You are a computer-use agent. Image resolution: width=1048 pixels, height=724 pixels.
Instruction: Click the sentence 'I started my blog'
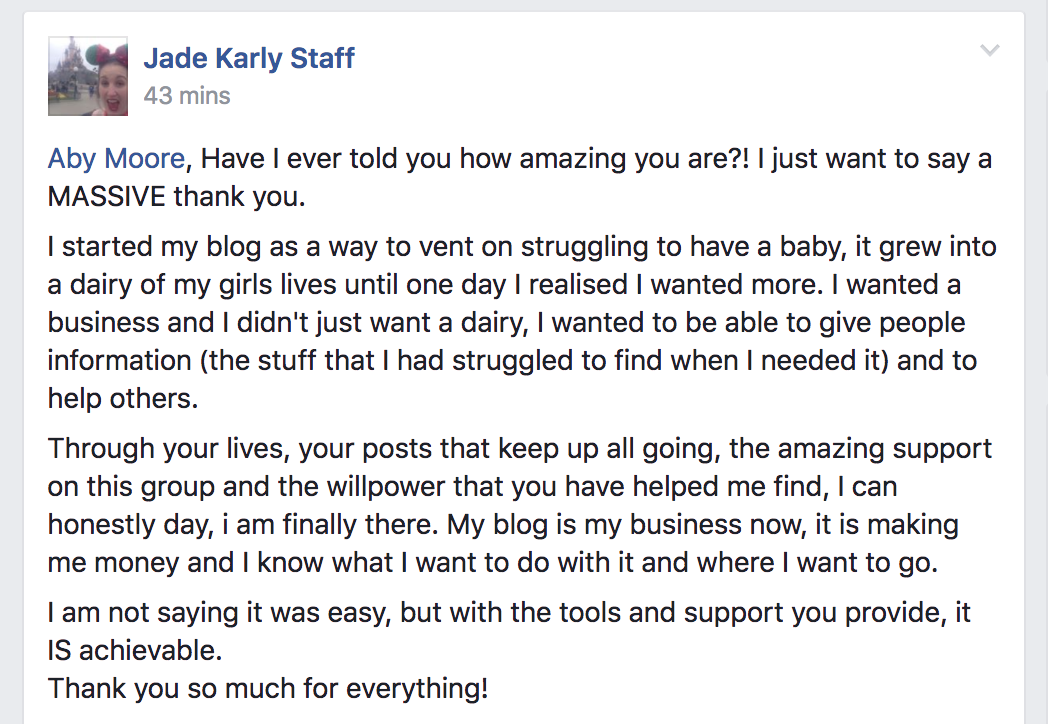(x=154, y=247)
